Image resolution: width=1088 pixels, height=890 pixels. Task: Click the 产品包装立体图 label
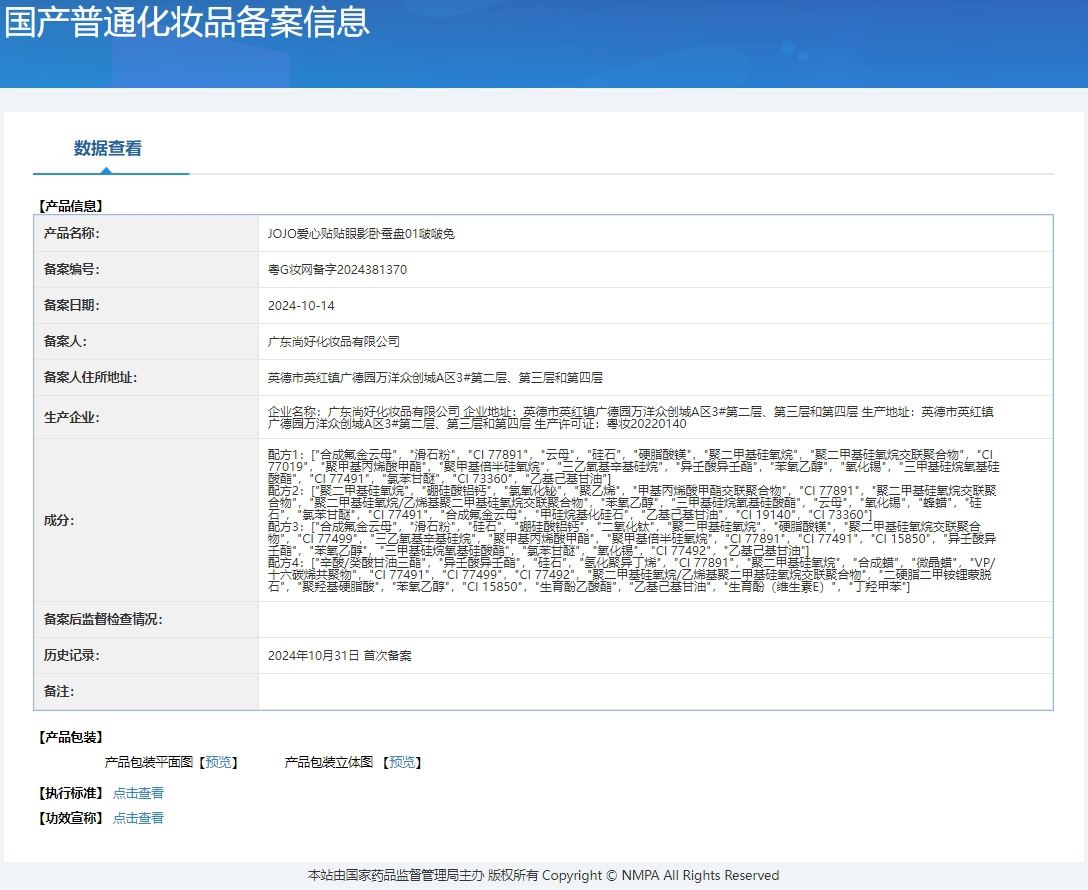tap(329, 762)
